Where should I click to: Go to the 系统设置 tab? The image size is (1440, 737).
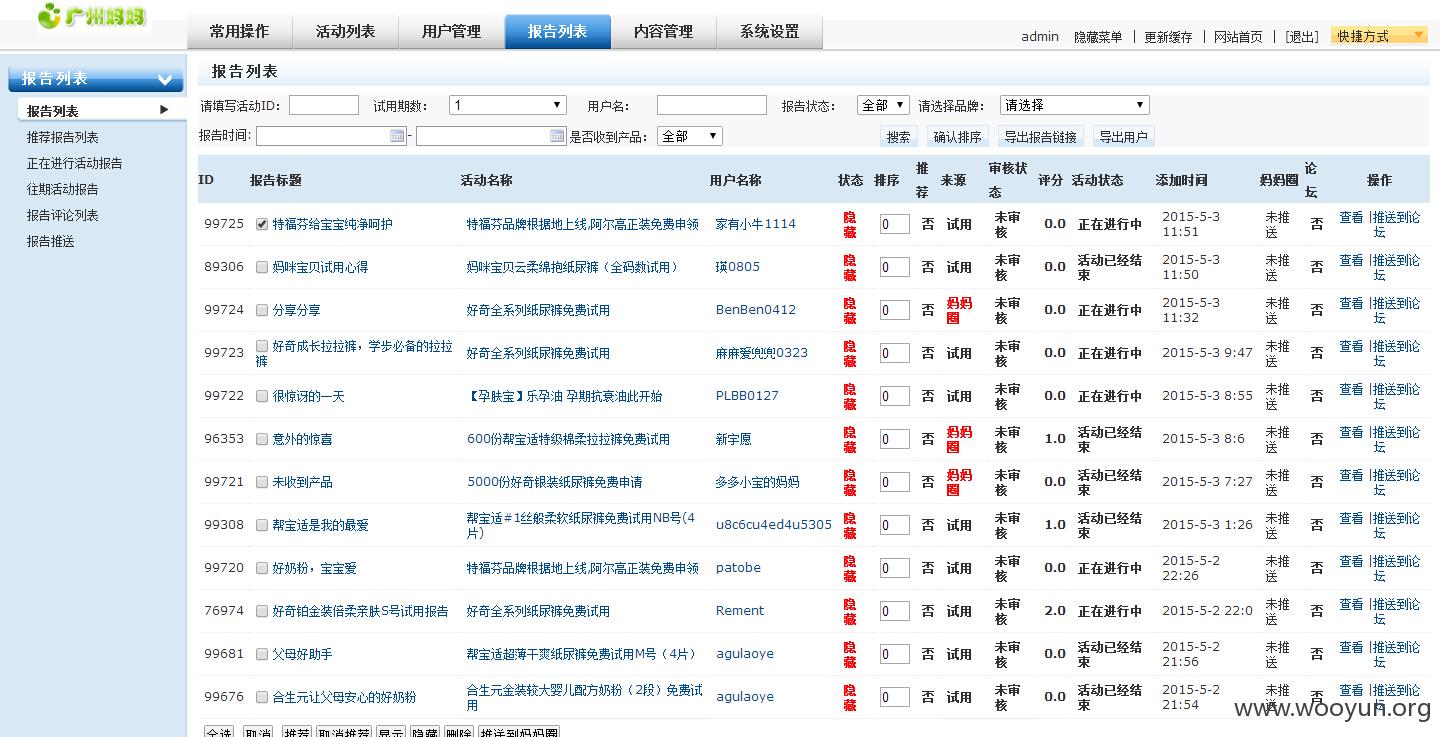point(770,32)
